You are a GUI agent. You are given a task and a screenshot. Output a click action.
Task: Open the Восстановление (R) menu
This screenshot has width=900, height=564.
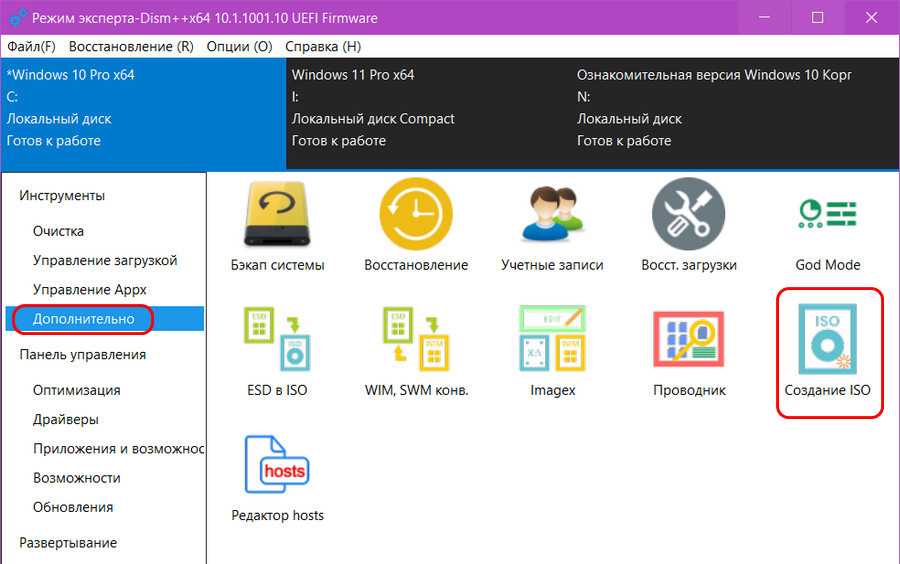pyautogui.click(x=131, y=46)
